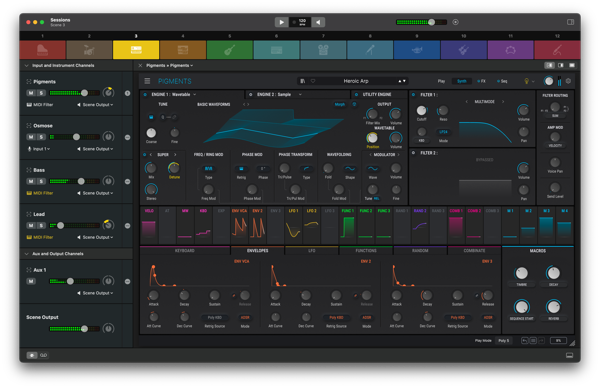Image resolution: width=600 pixels, height=388 pixels.
Task: Toggle the right sidebar panel icon
Action: click(570, 22)
